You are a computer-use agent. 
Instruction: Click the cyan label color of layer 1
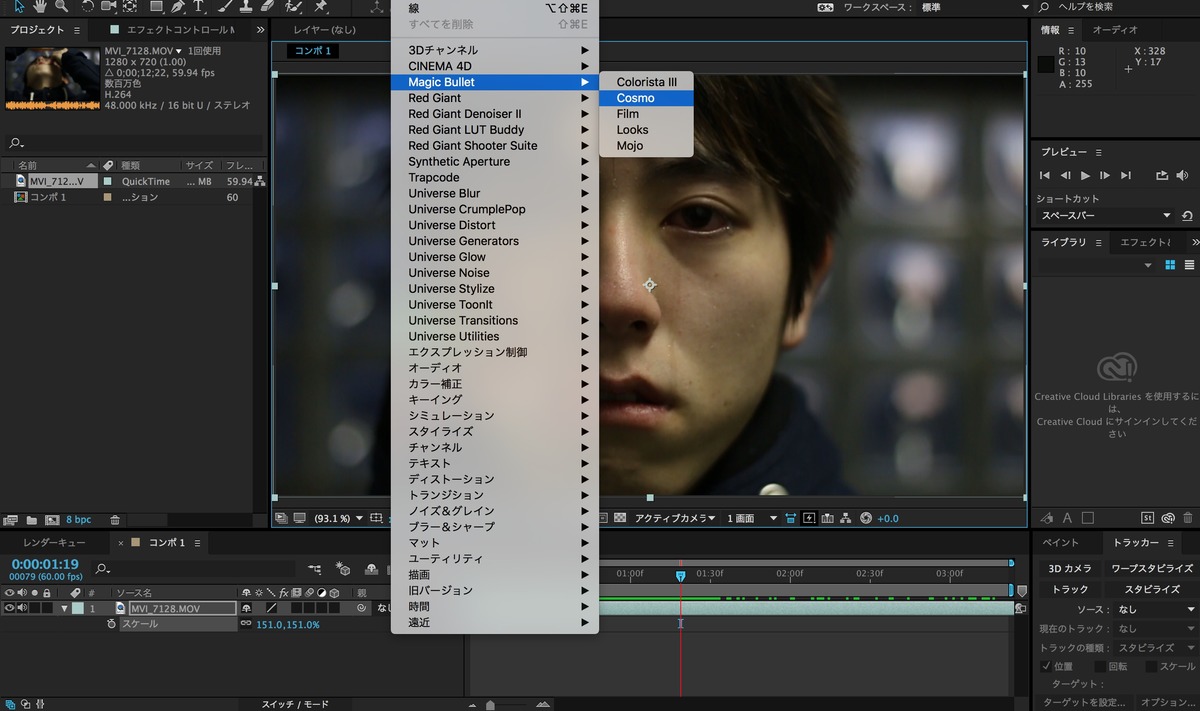78,608
